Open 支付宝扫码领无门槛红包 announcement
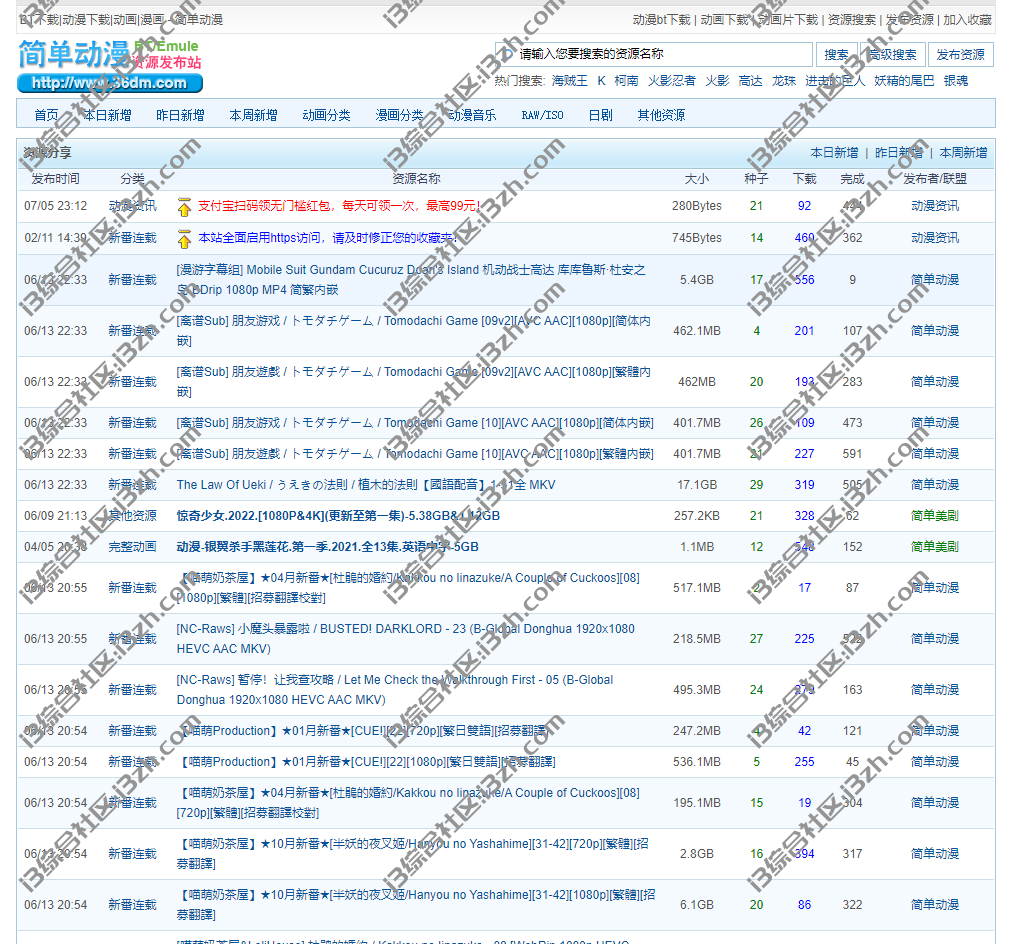1013x944 pixels. coord(339,205)
